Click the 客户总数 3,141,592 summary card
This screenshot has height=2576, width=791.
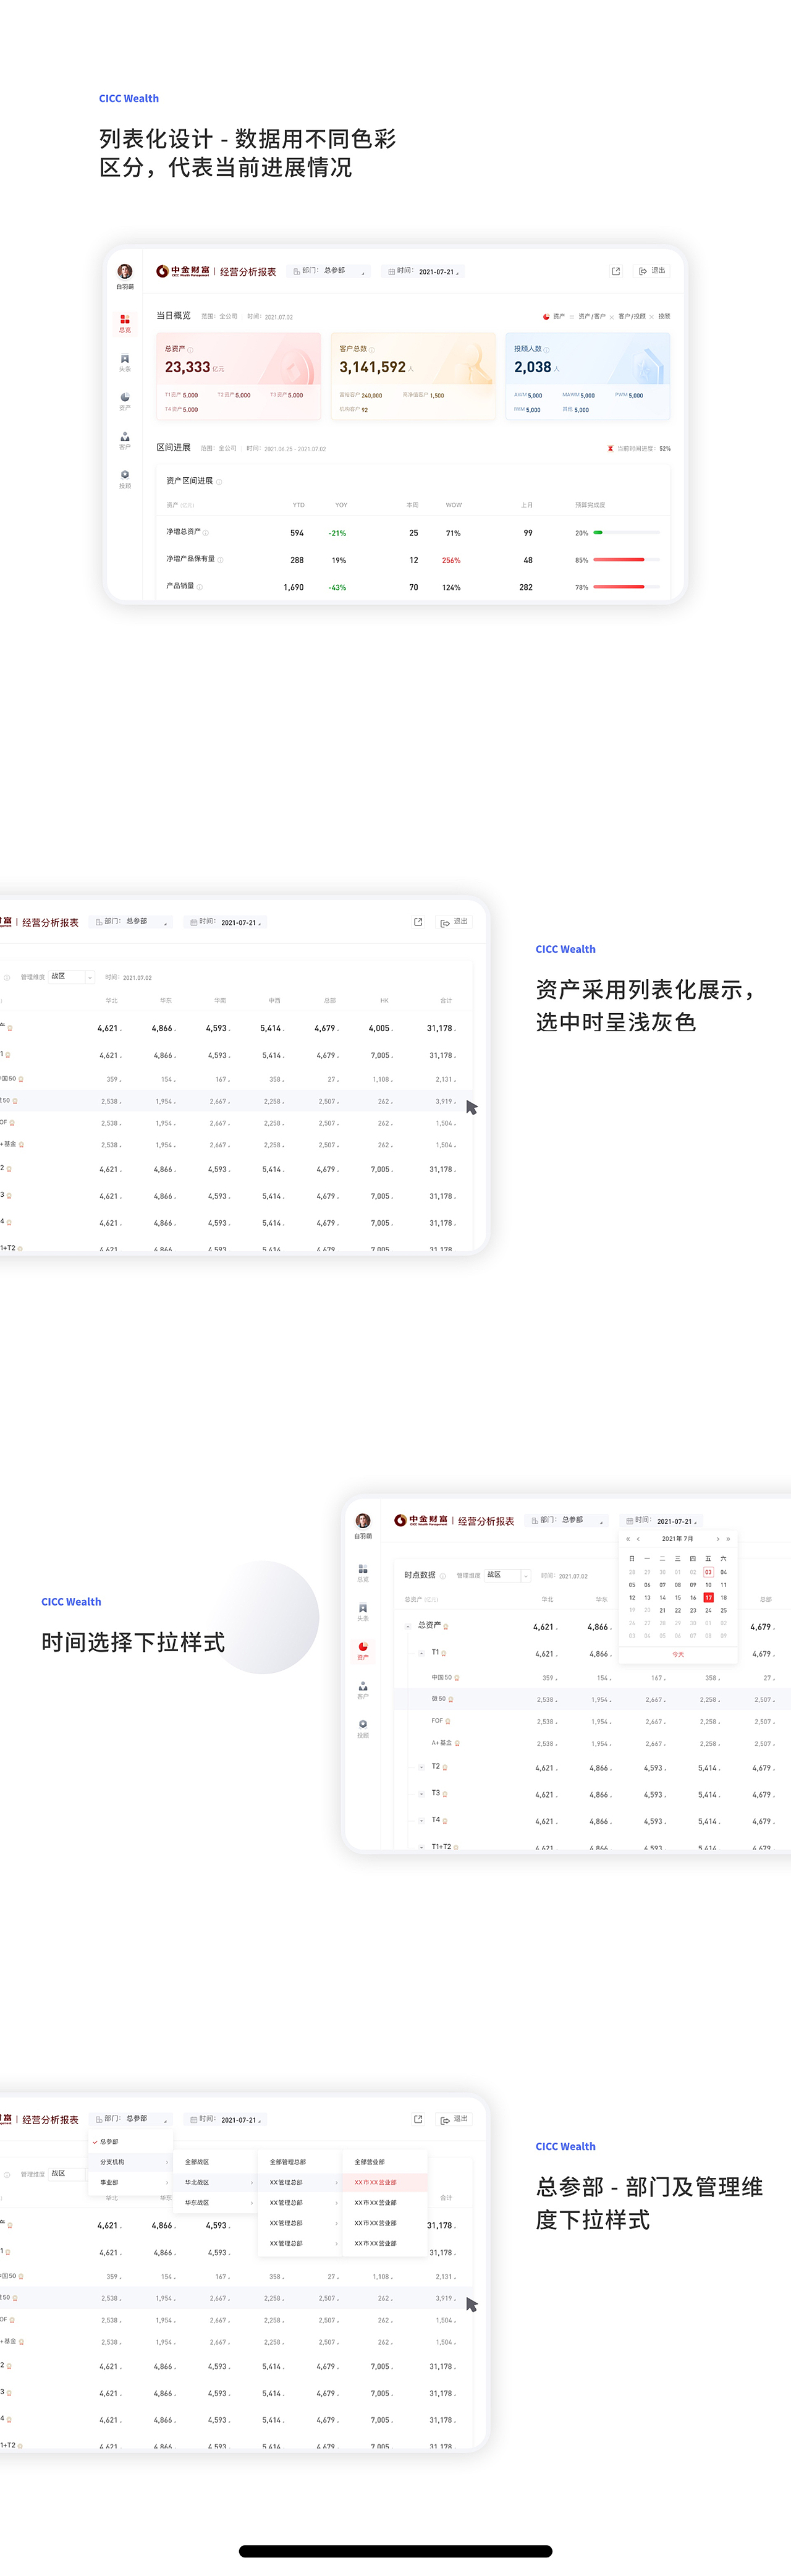pyautogui.click(x=413, y=377)
